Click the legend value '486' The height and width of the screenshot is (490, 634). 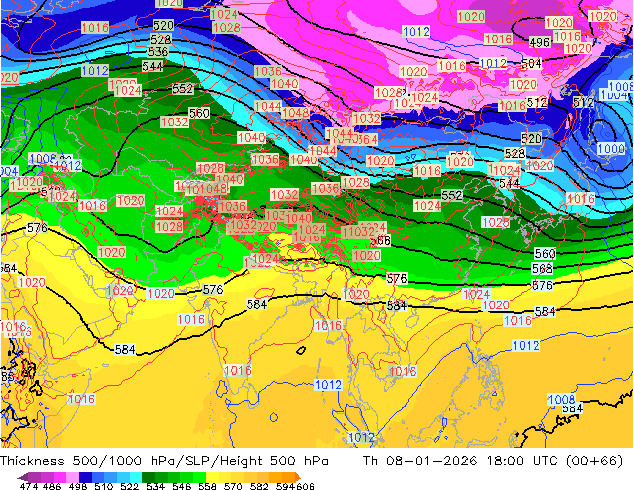pos(52,486)
